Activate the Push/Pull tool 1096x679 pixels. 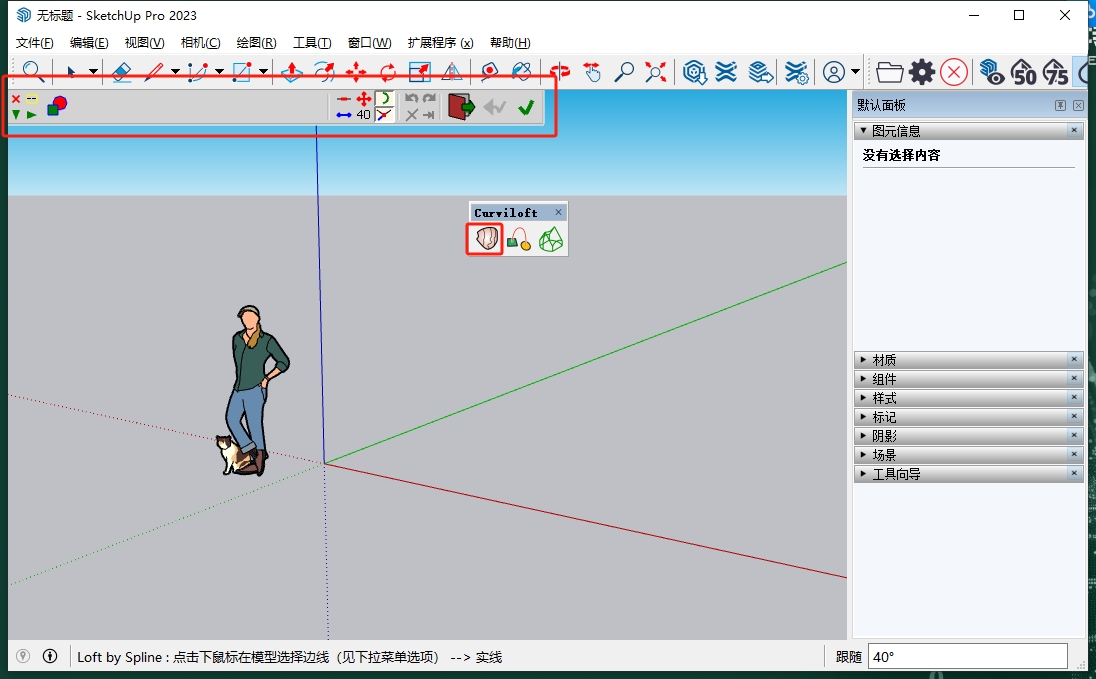[291, 72]
